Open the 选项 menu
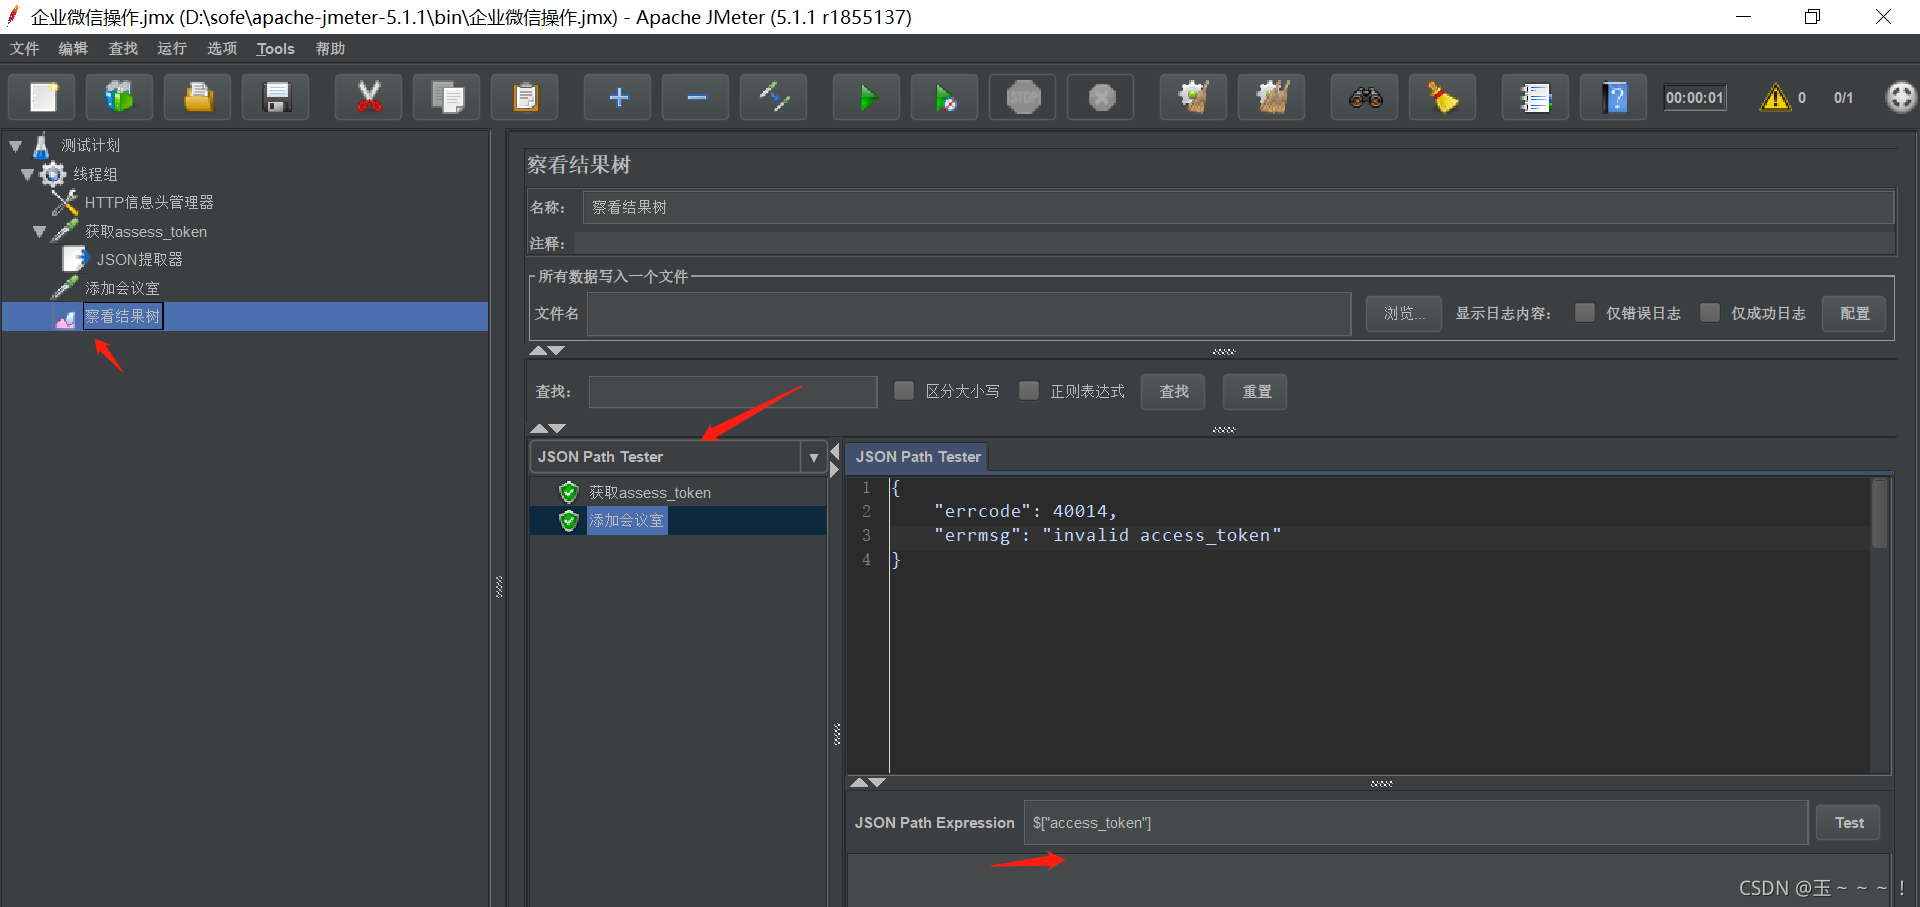The height and width of the screenshot is (907, 1920). (222, 49)
